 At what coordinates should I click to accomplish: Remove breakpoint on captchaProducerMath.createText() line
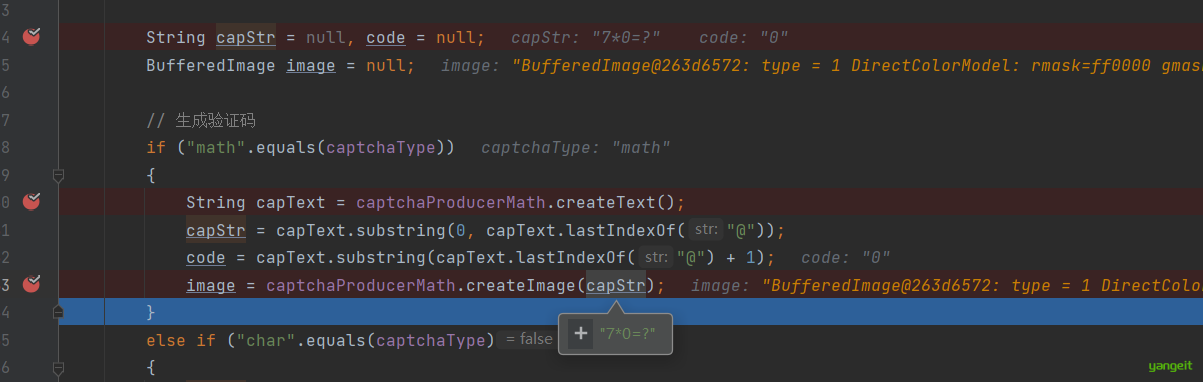(32, 202)
